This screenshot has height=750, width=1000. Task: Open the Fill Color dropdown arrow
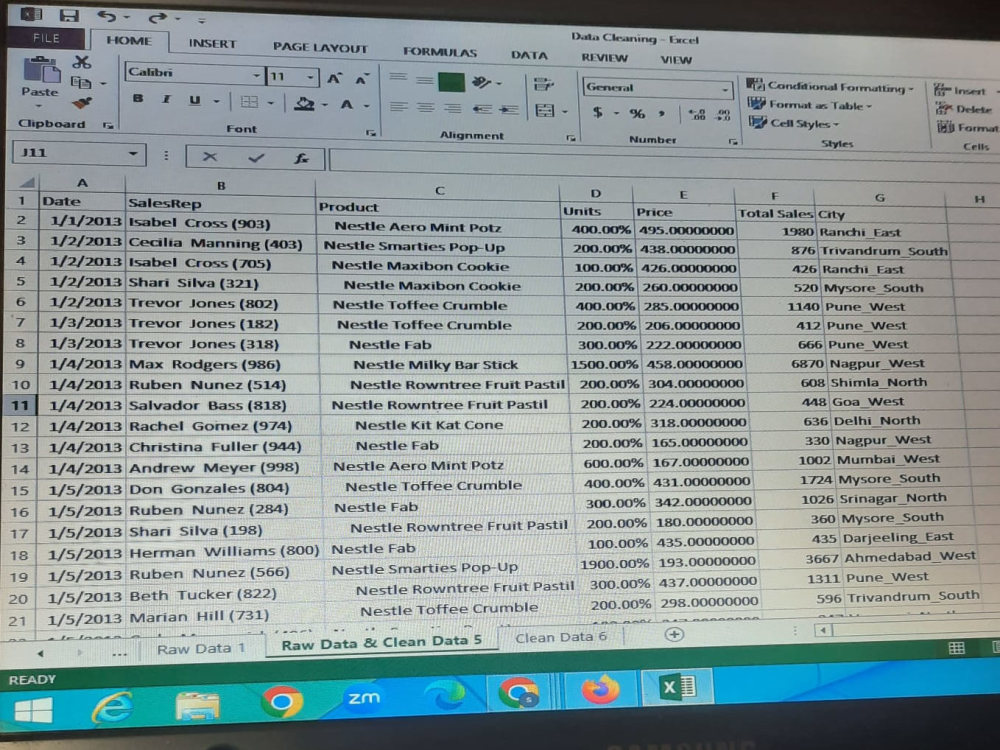point(325,105)
